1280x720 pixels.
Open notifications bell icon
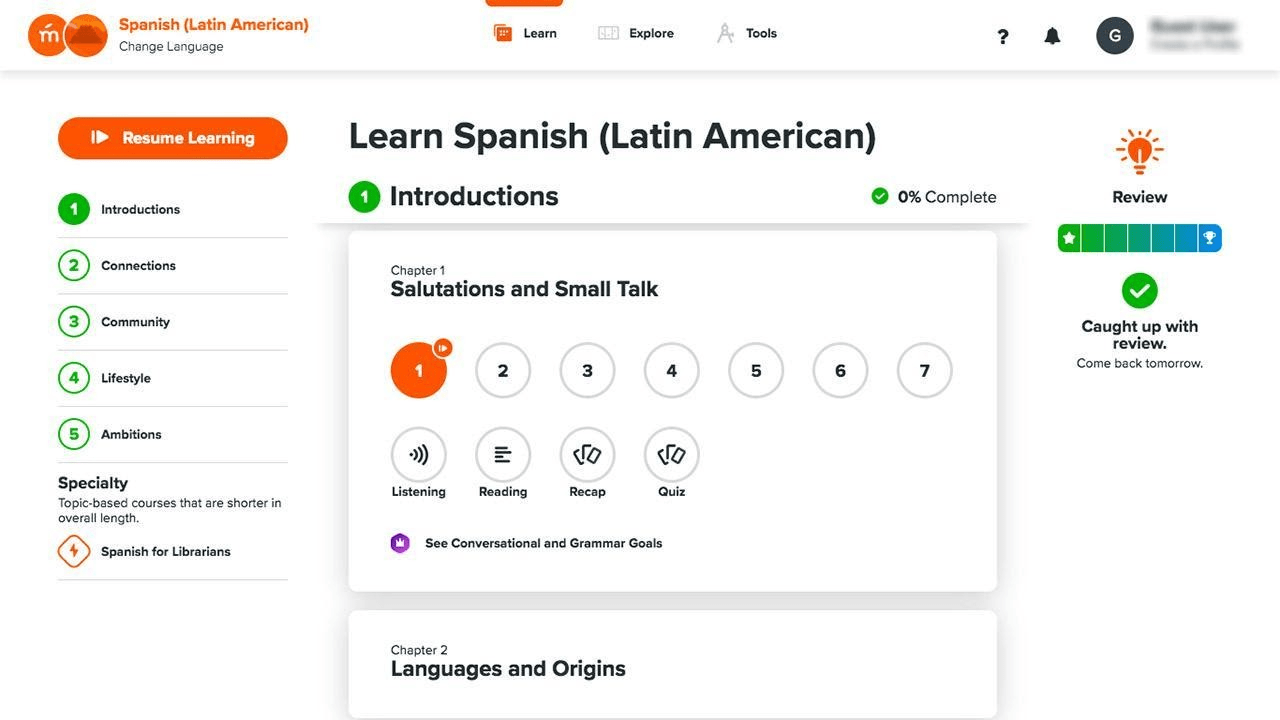[x=1052, y=37]
